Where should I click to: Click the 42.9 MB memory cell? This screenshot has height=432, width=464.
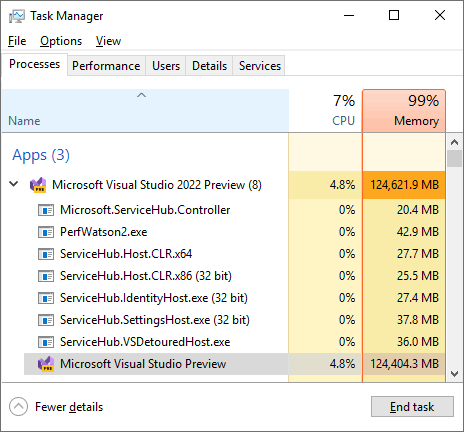click(404, 232)
